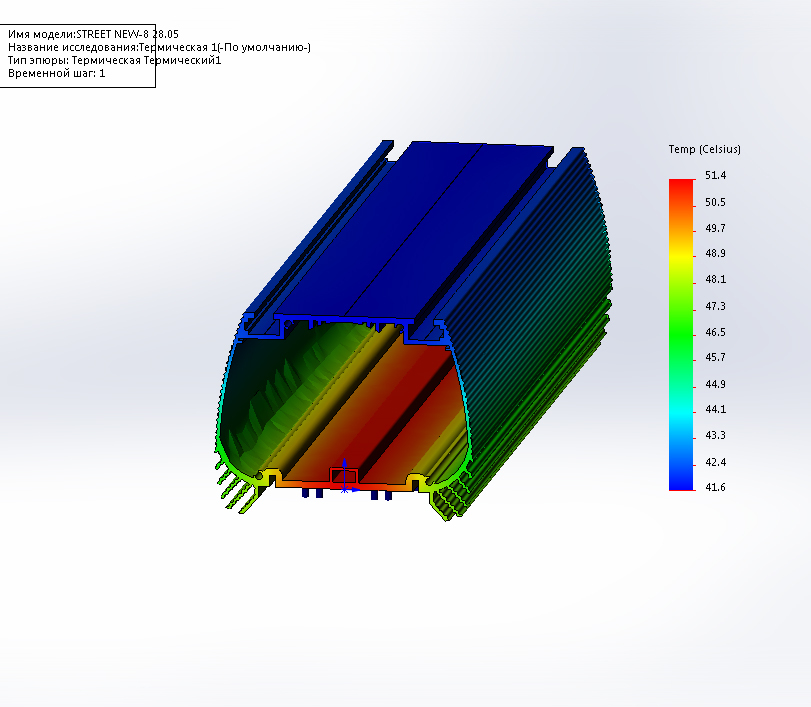Click the legend value 44.1

pos(715,410)
